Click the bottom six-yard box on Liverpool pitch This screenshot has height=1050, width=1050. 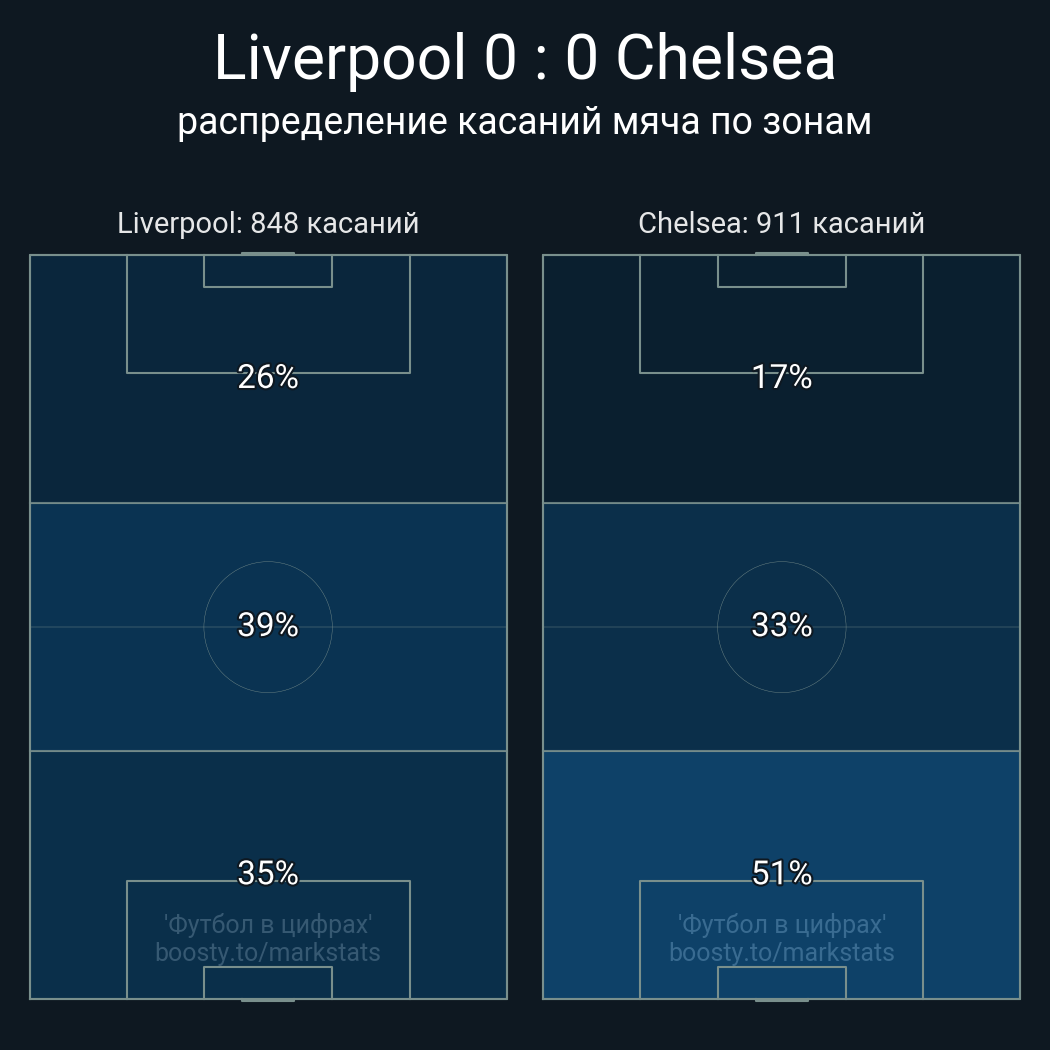tap(268, 982)
